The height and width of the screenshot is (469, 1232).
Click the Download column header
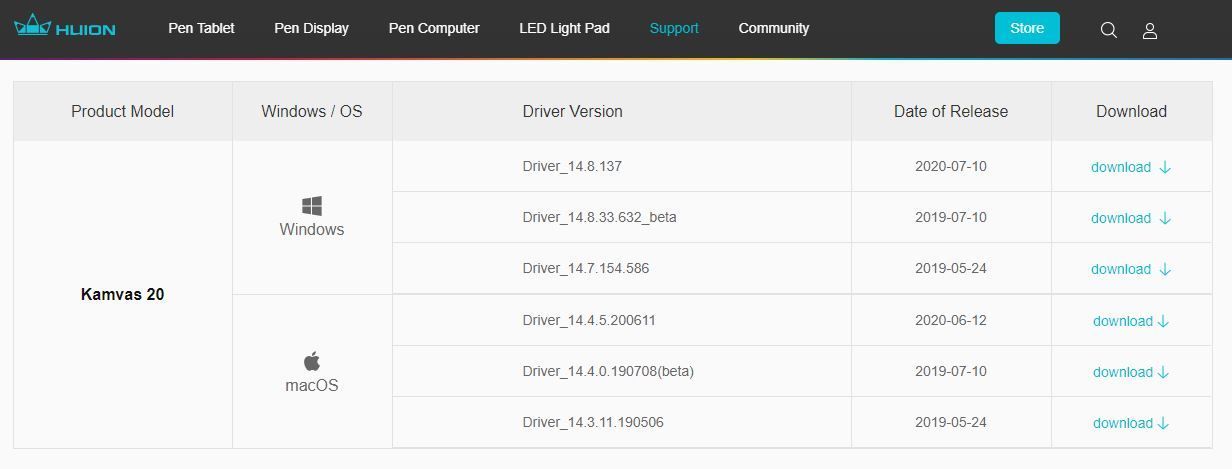pos(1131,111)
